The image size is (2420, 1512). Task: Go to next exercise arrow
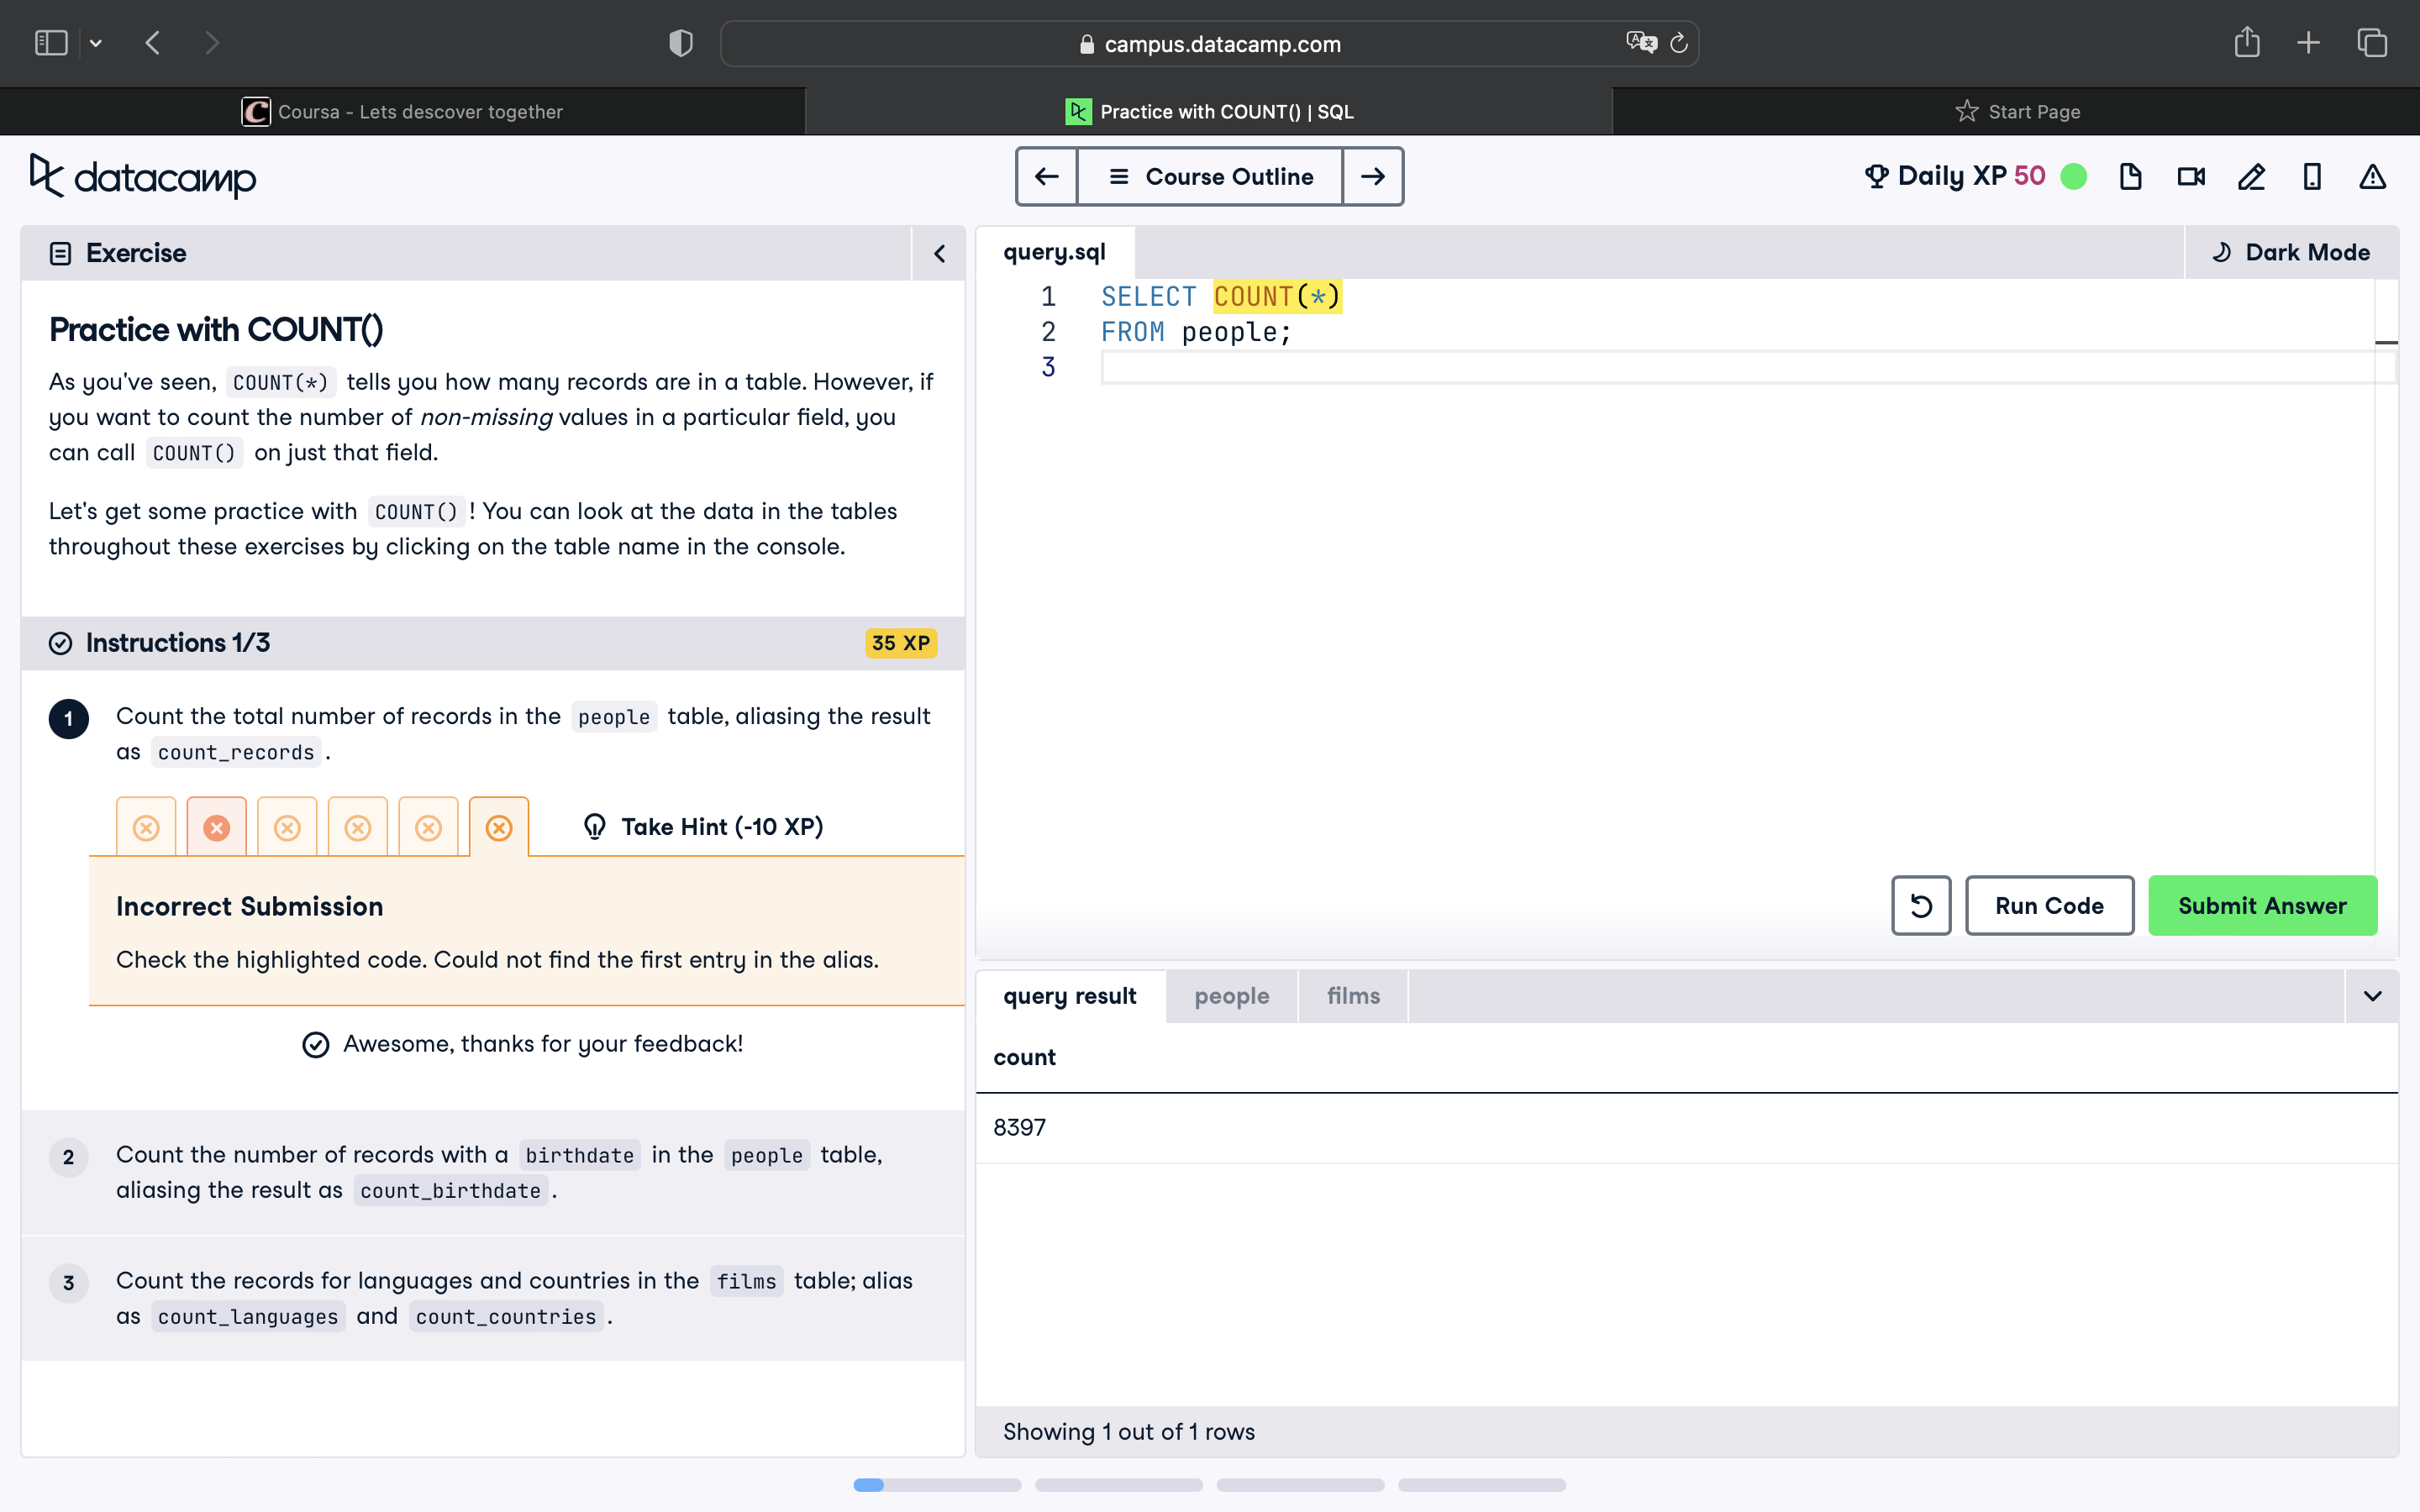1372,177
